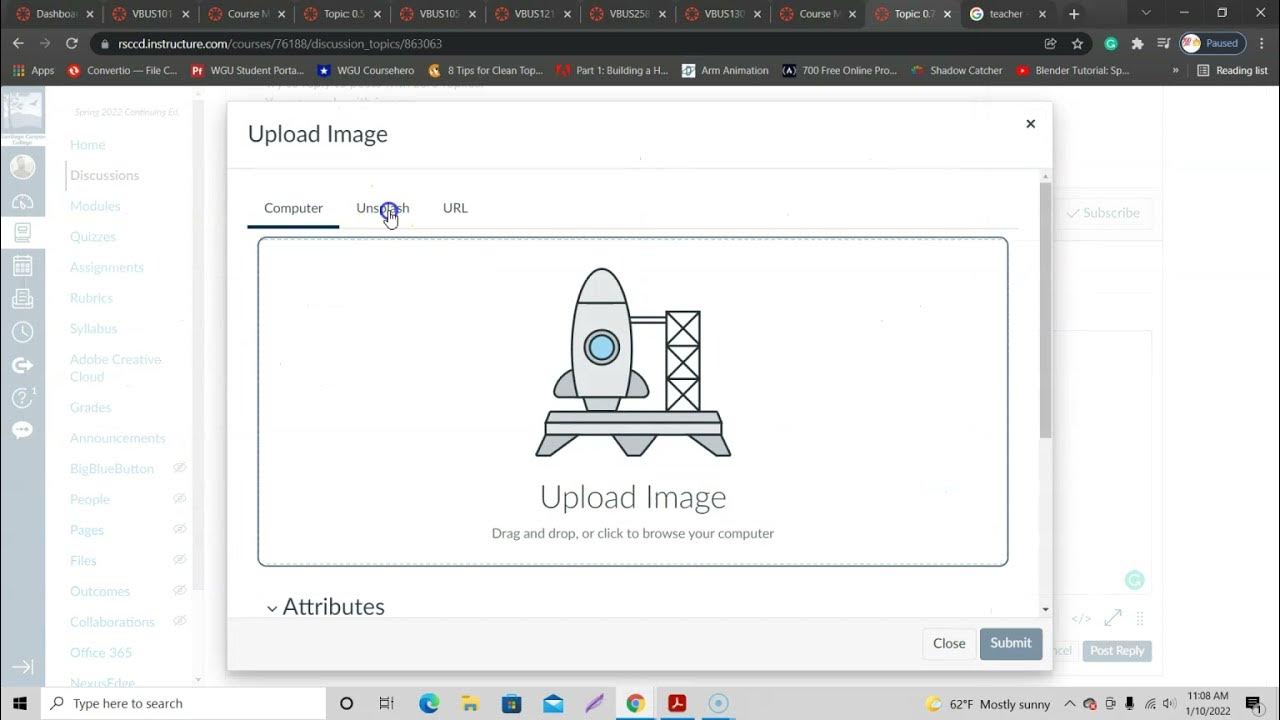
Task: Go back in browser history
Action: (18, 44)
